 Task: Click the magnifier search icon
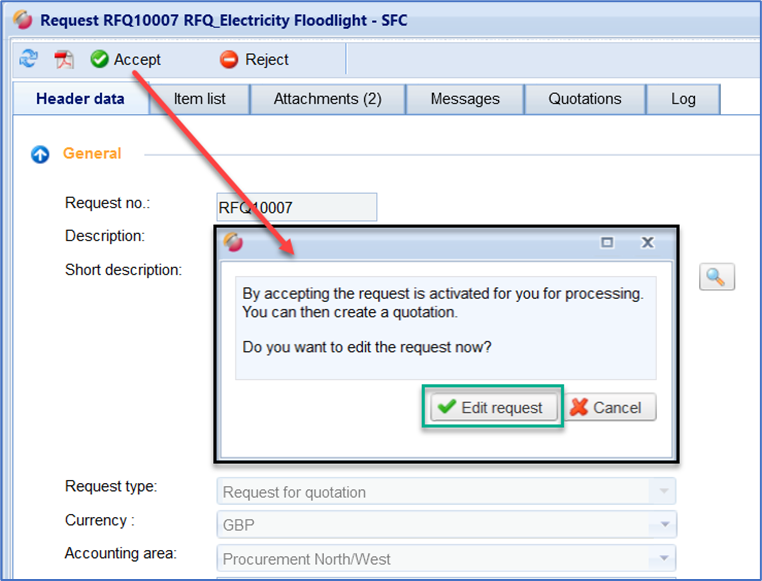(x=717, y=278)
